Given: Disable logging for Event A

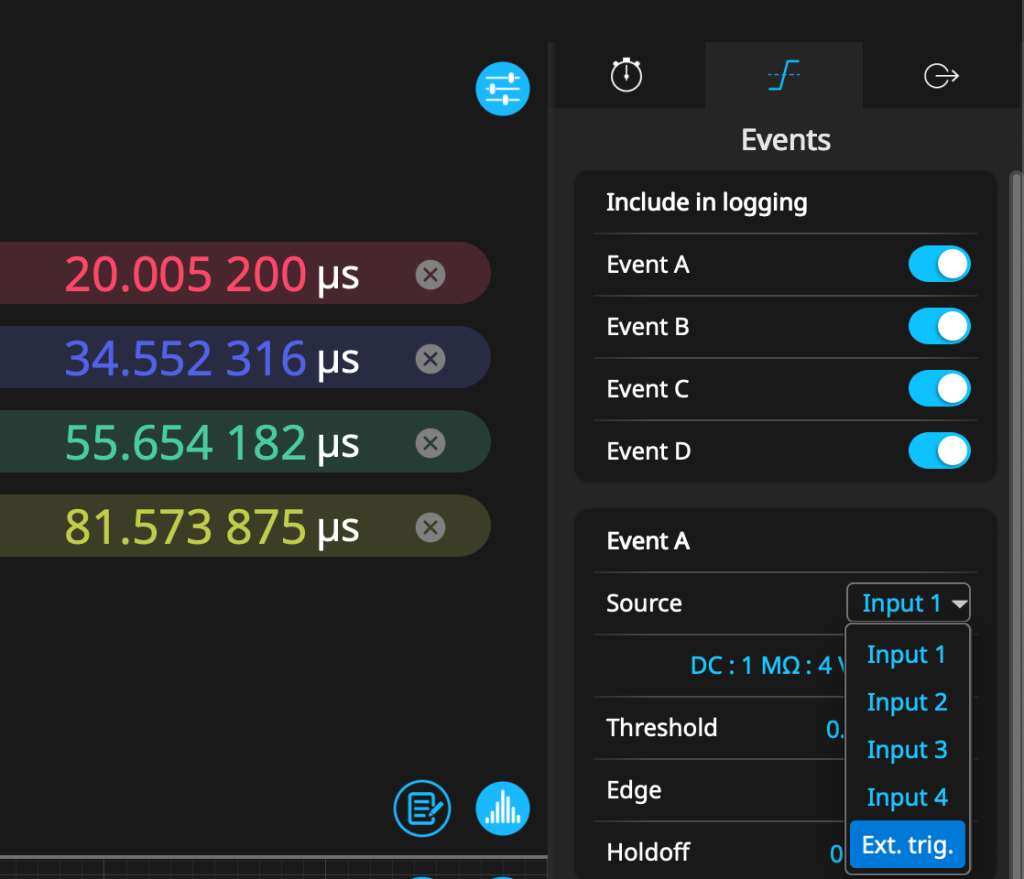Looking at the screenshot, I should (x=938, y=265).
